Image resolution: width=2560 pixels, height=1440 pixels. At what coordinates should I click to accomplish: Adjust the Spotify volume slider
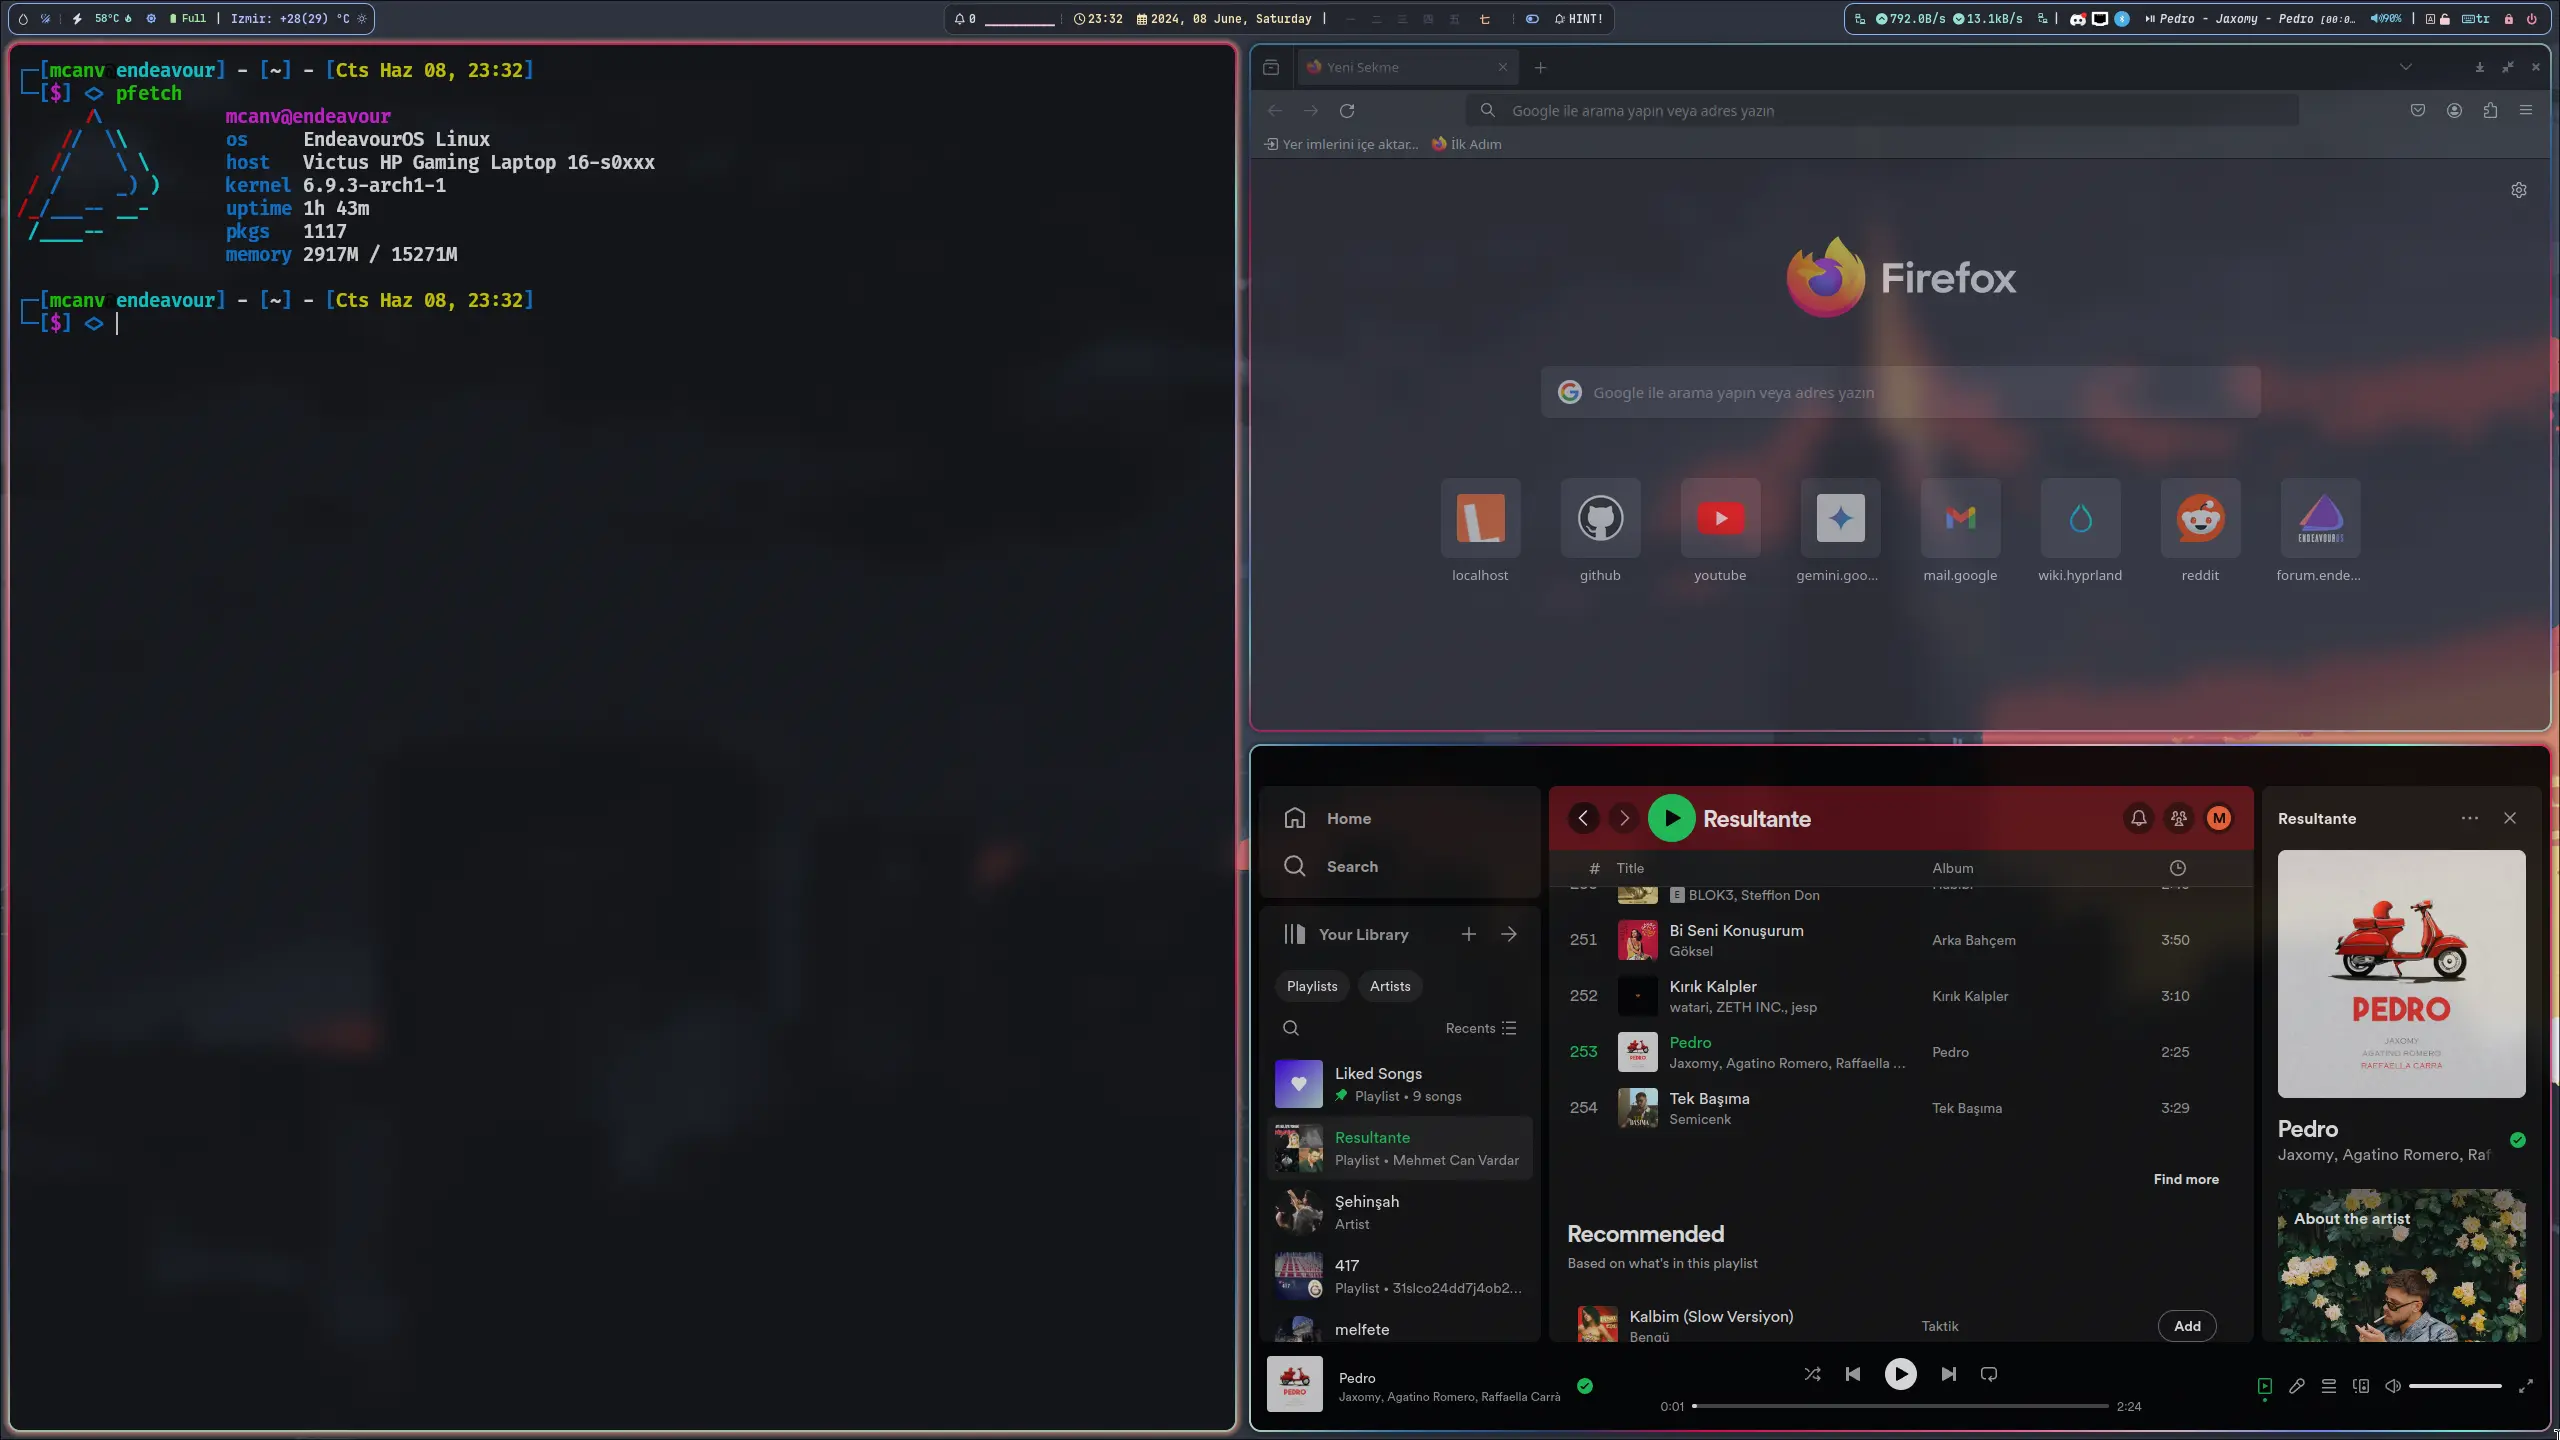coord(2455,1386)
